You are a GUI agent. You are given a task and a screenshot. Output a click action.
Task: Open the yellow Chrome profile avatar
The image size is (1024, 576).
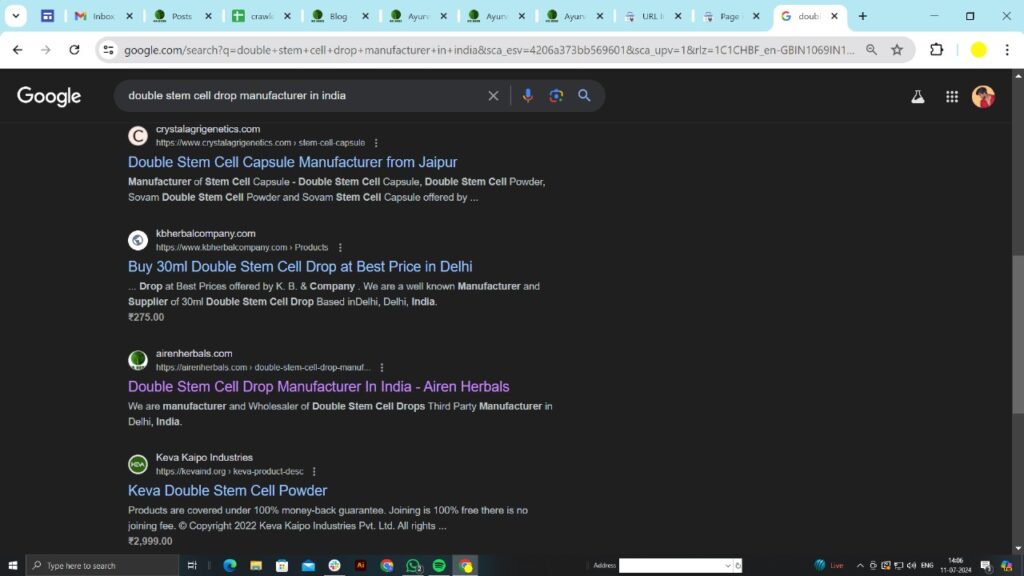[x=978, y=50]
